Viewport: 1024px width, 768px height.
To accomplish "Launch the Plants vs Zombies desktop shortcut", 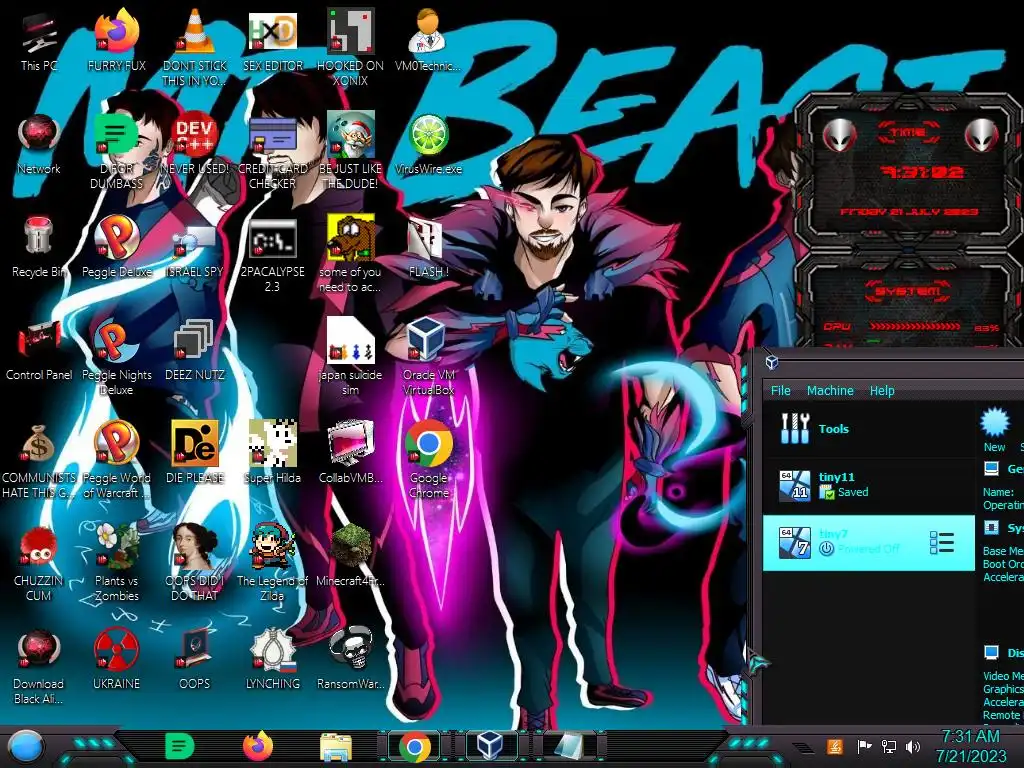I will point(116,563).
